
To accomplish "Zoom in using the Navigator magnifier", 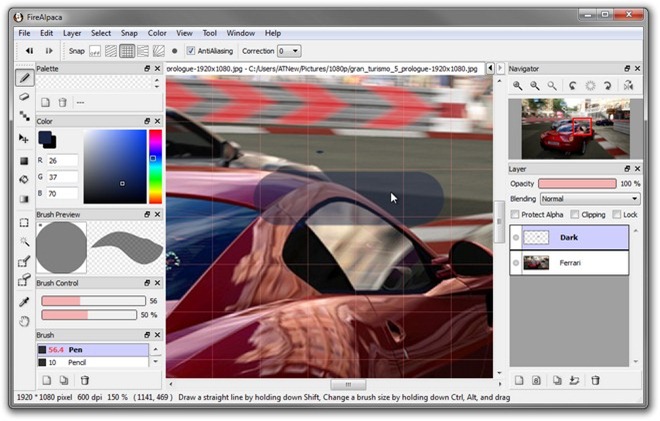I will [518, 86].
